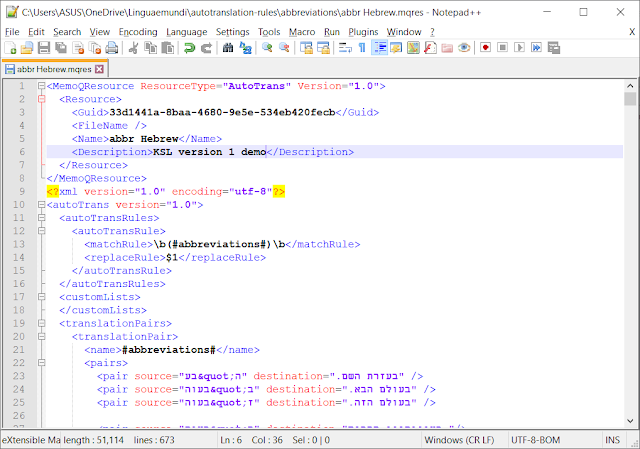This screenshot has width=640, height=449.
Task: Click the Synchronize Vertical Scrolling icon
Action: [306, 48]
